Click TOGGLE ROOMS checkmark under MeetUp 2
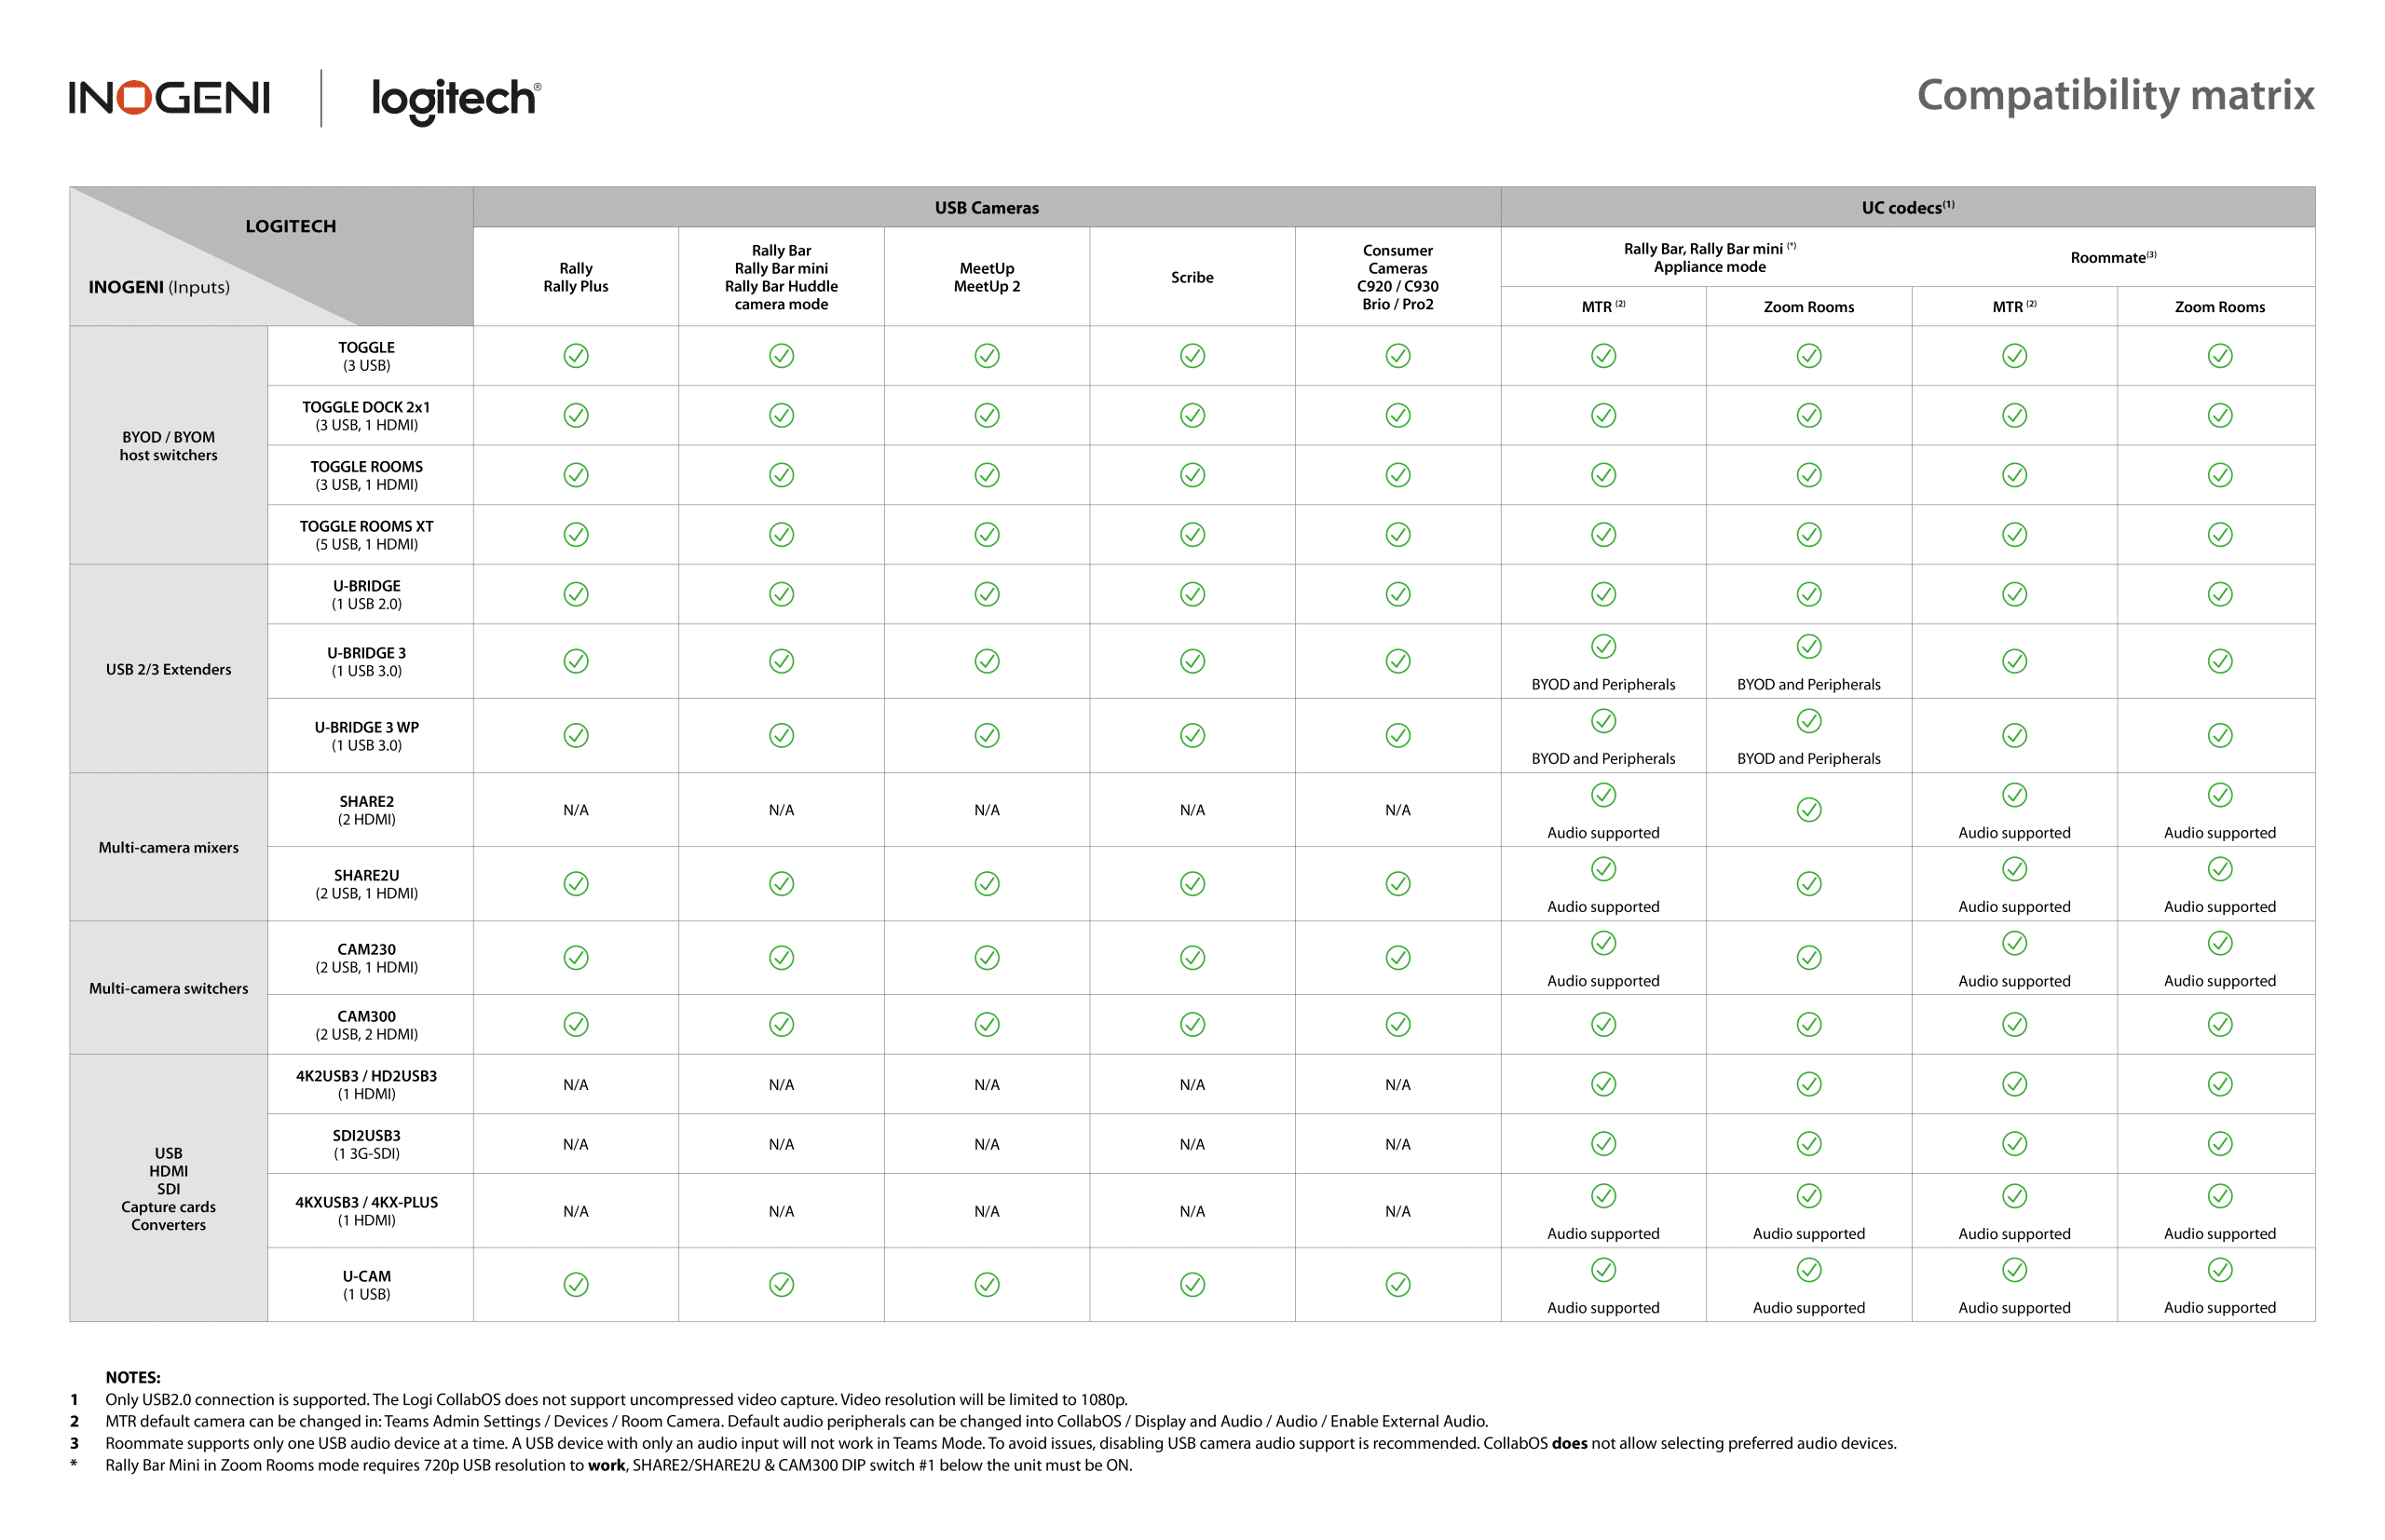The width and height of the screenshot is (2385, 1540). [987, 475]
